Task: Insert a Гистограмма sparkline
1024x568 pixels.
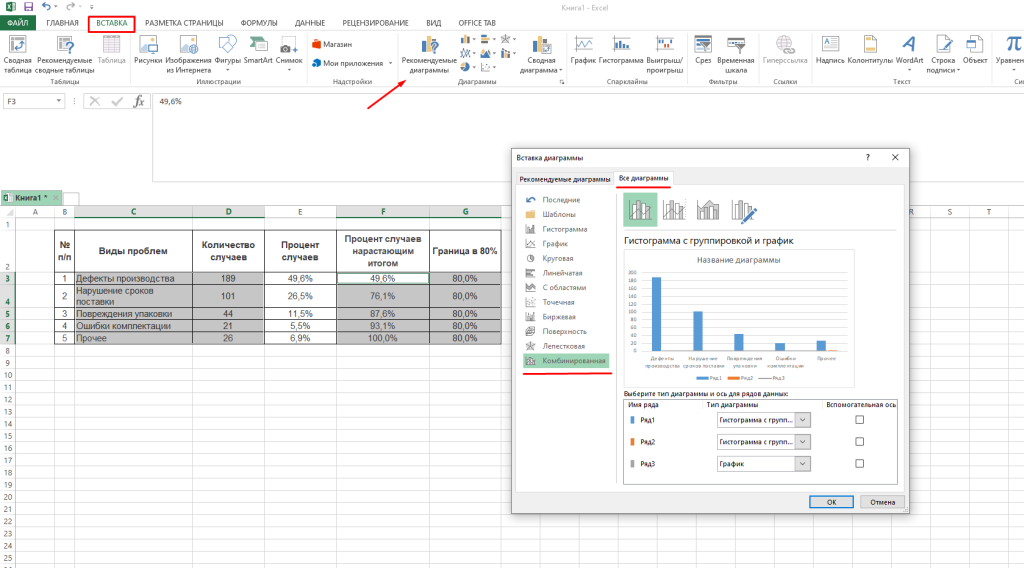Action: click(x=621, y=50)
